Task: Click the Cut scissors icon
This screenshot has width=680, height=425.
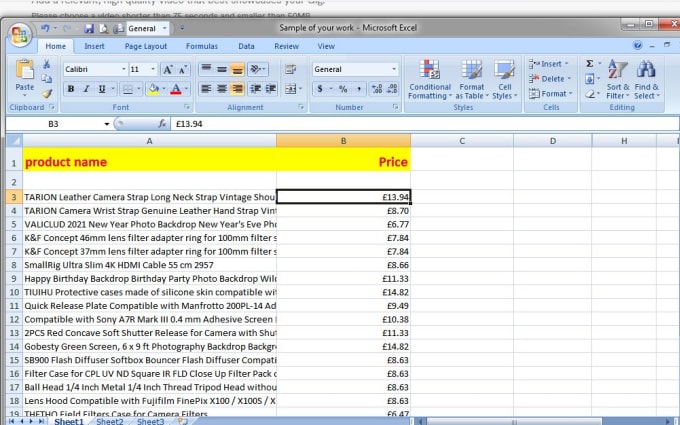Action: pos(46,64)
